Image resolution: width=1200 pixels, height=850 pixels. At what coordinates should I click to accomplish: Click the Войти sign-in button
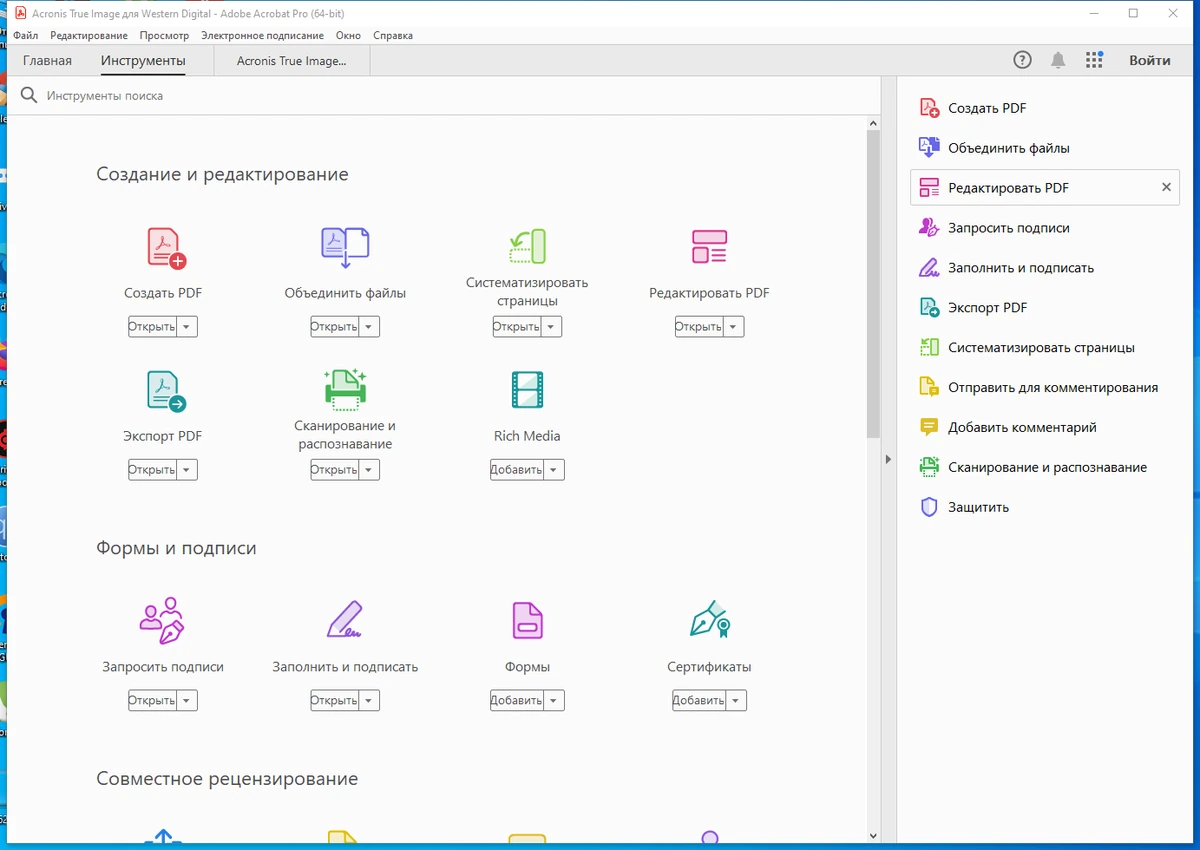(x=1150, y=60)
